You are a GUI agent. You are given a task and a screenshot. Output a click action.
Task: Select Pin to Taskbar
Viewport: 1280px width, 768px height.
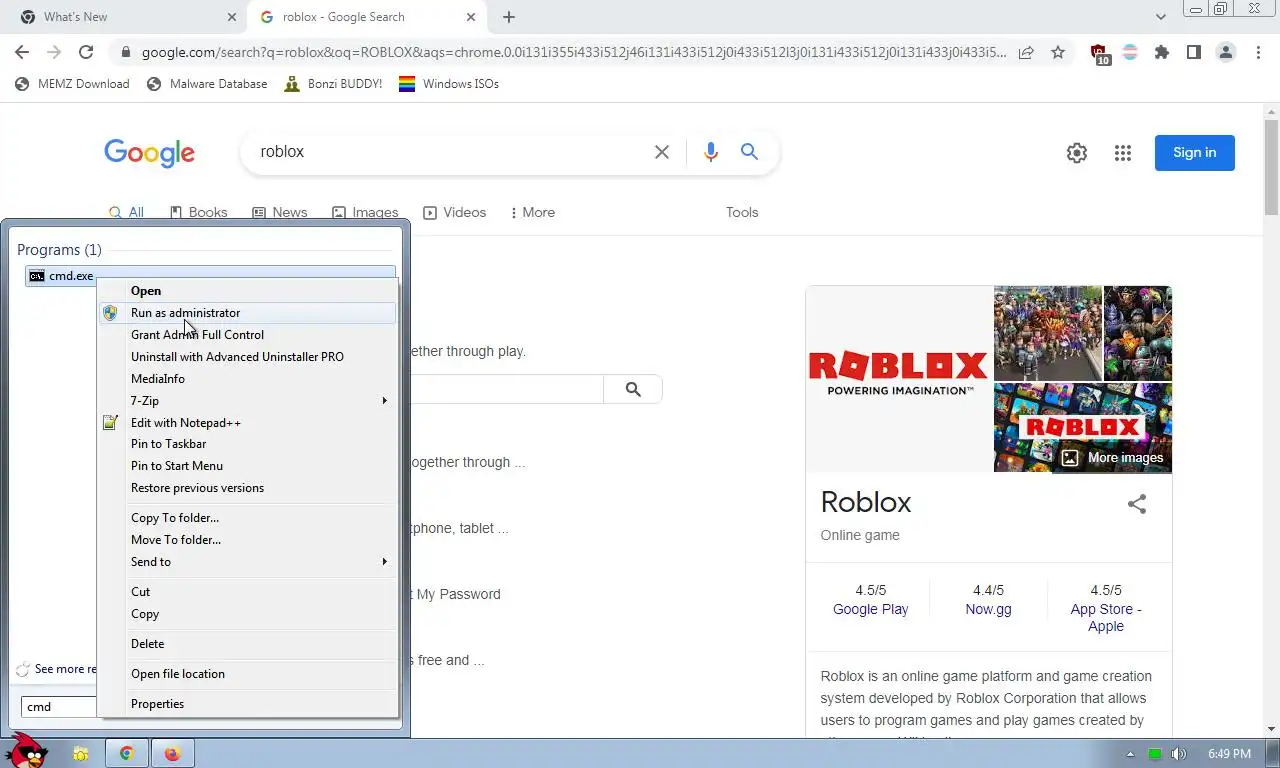247,444
